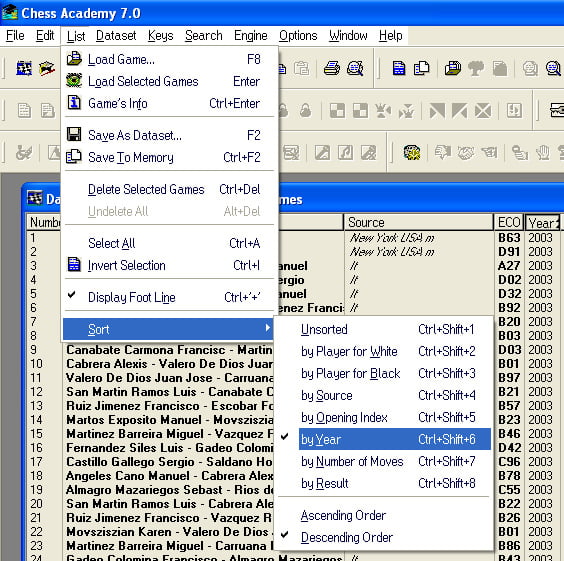Open the File menu
This screenshot has height=561, width=564.
click(15, 36)
